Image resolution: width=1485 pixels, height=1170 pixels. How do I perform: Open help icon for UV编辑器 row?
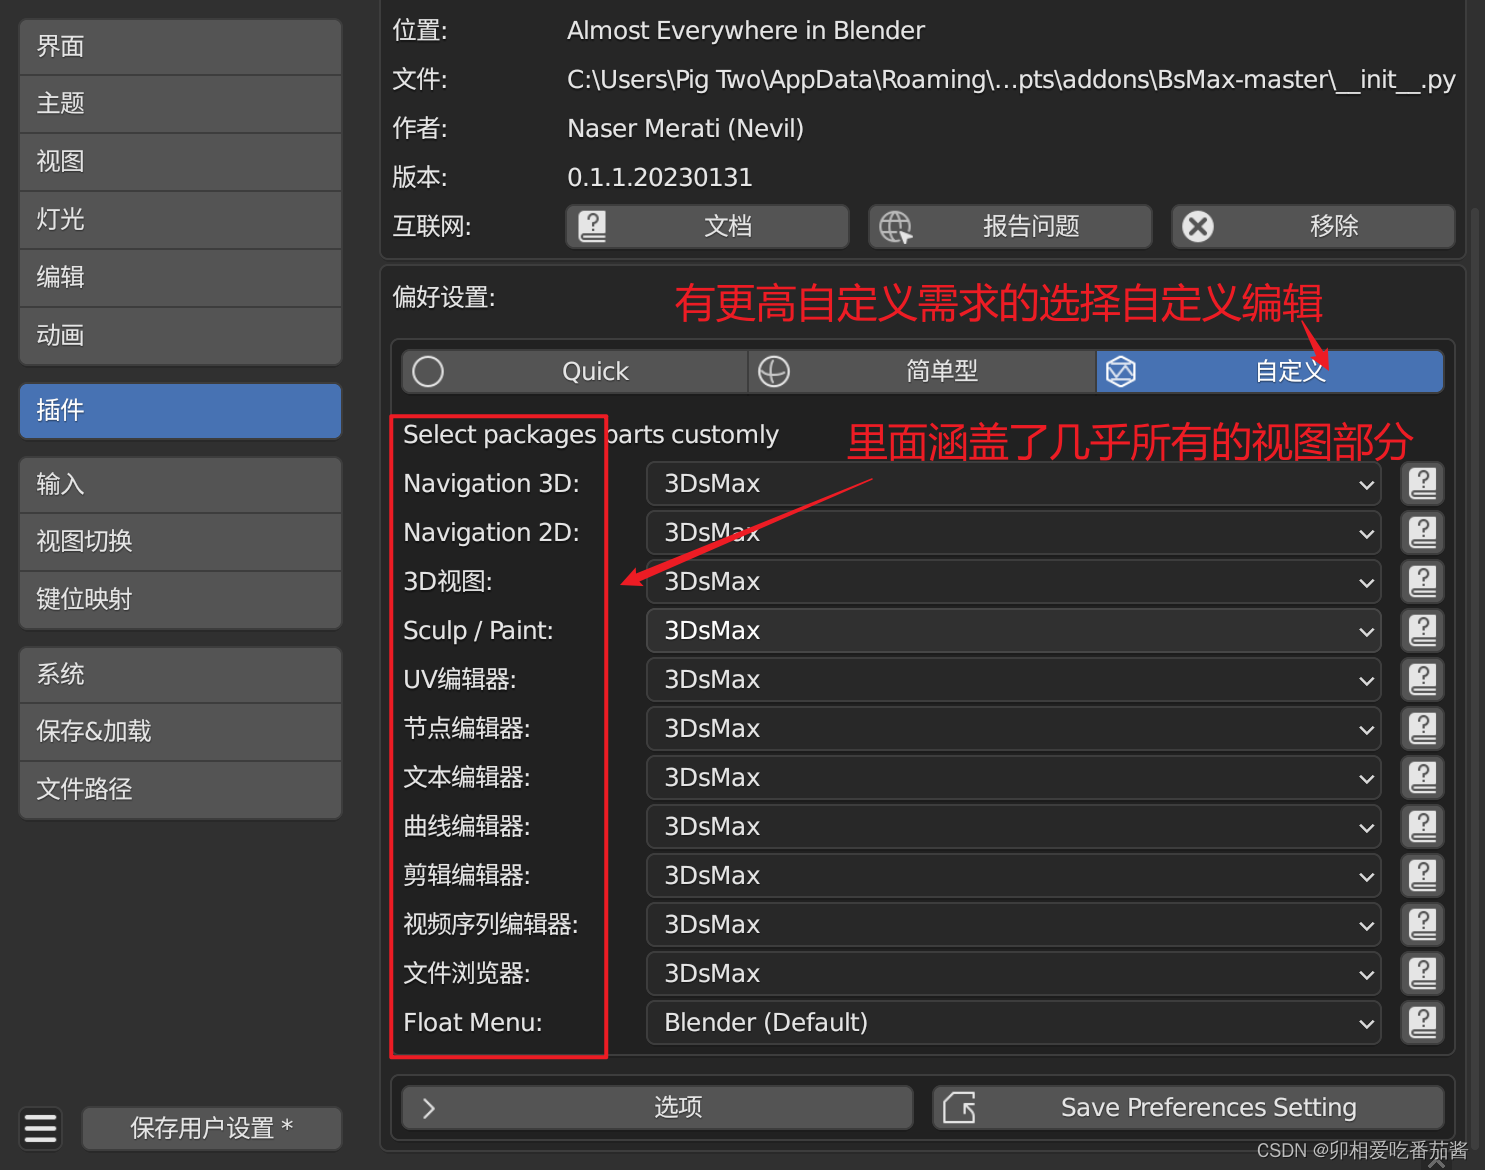click(x=1422, y=679)
